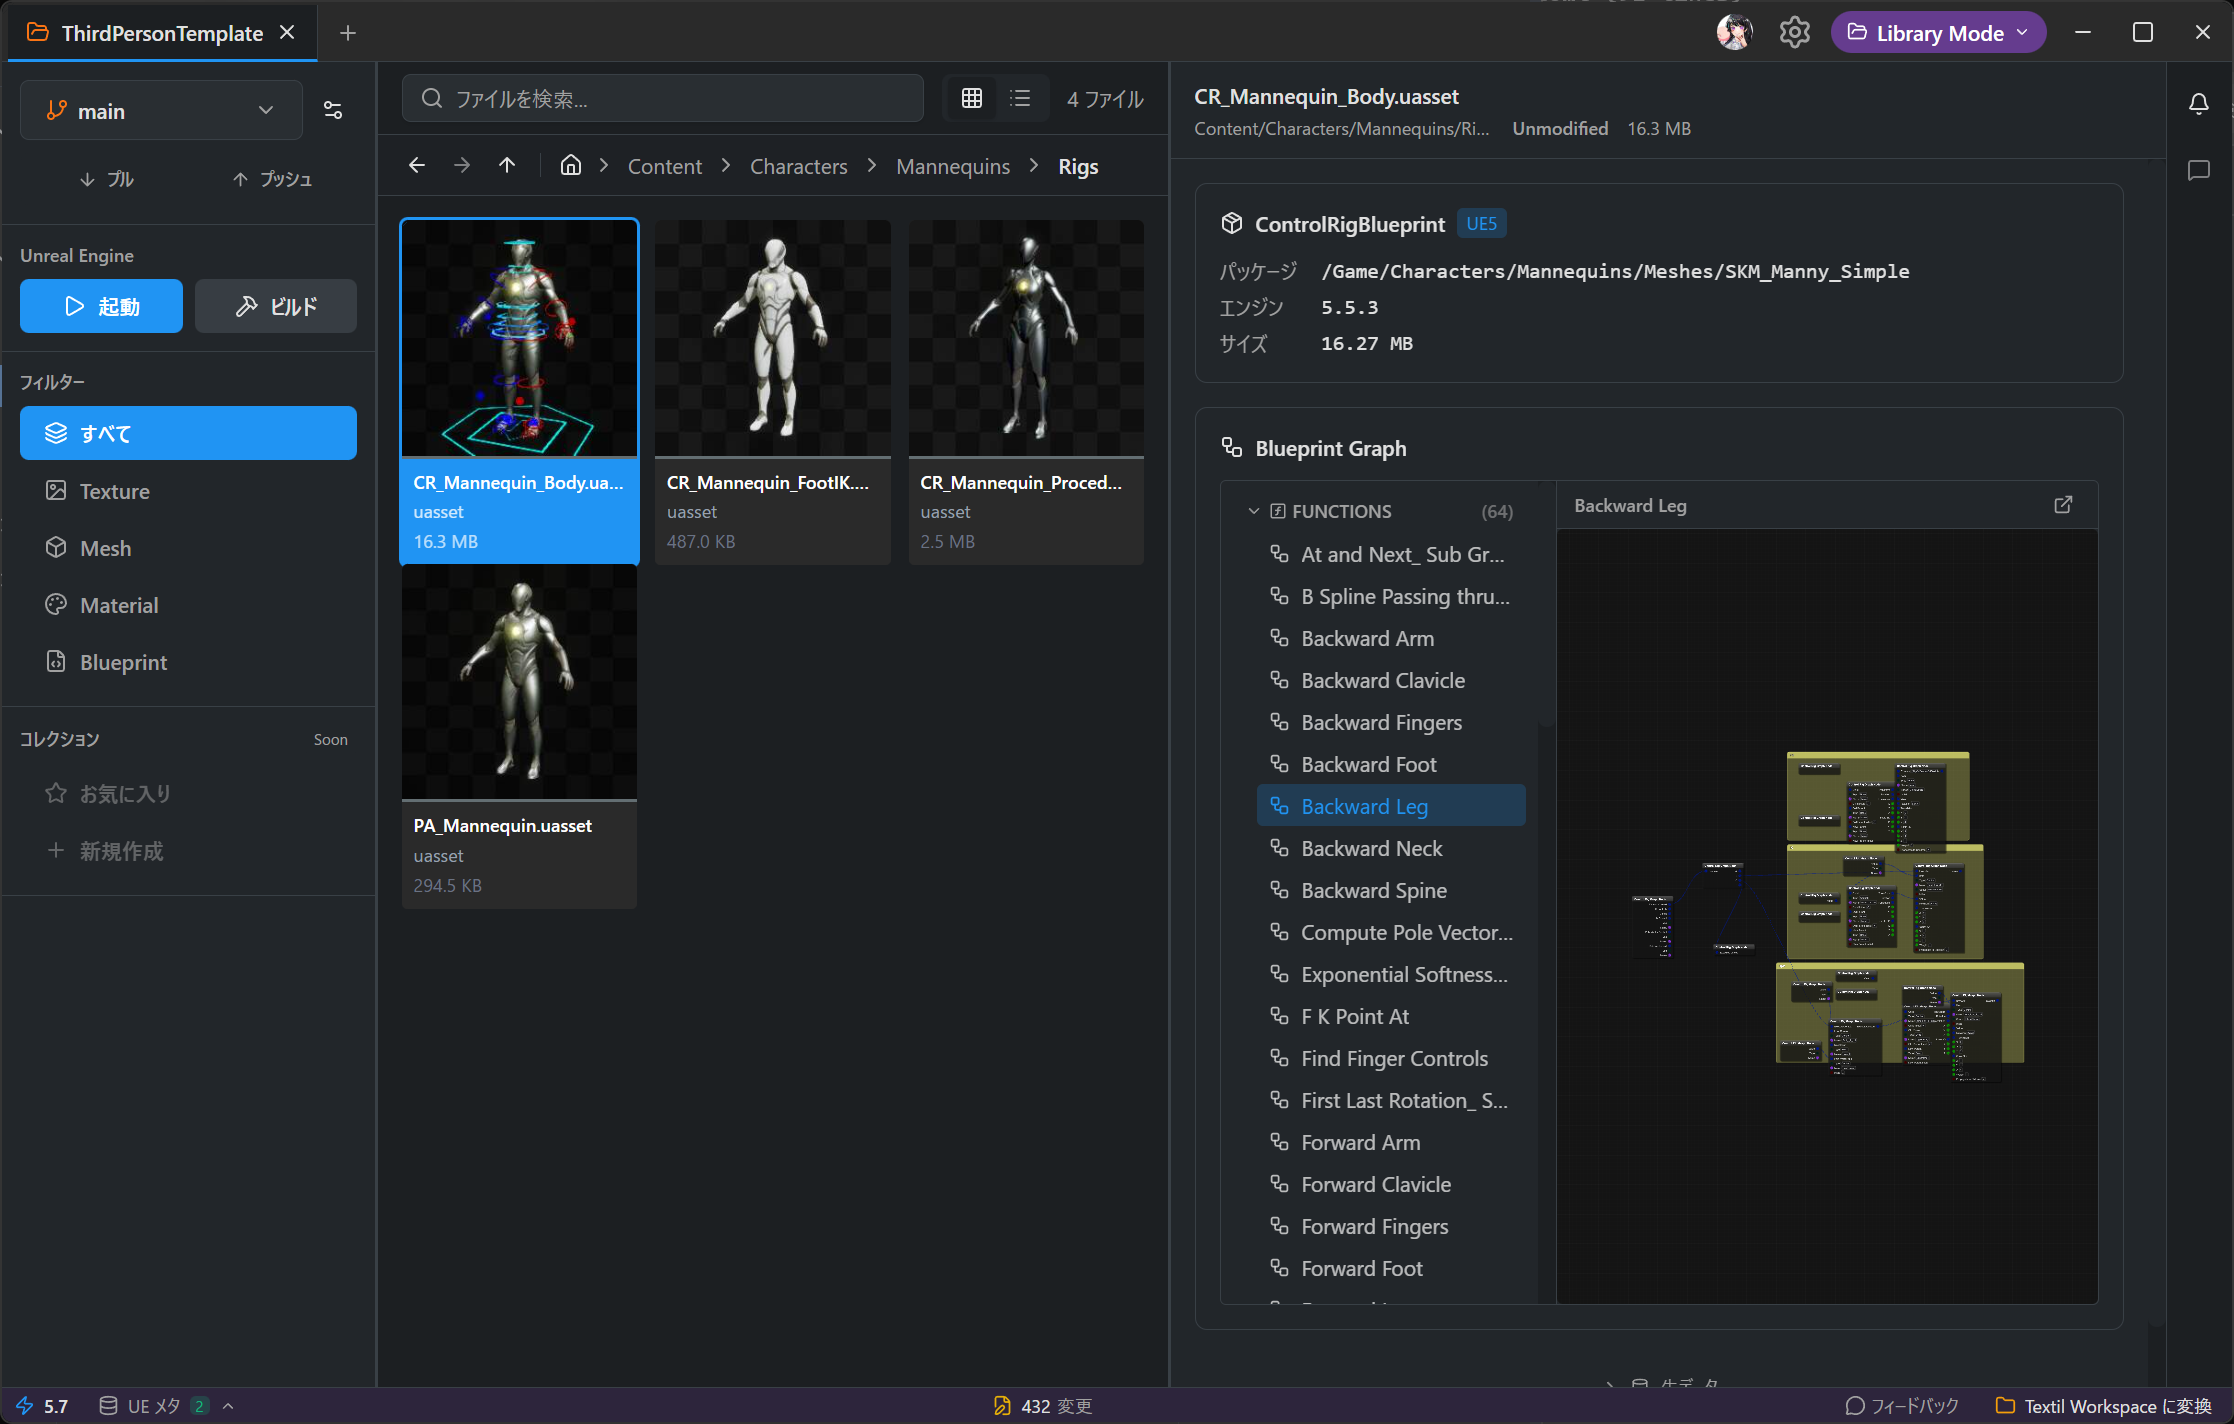Open the comments panel icon
2234x1424 pixels.
click(x=2198, y=170)
